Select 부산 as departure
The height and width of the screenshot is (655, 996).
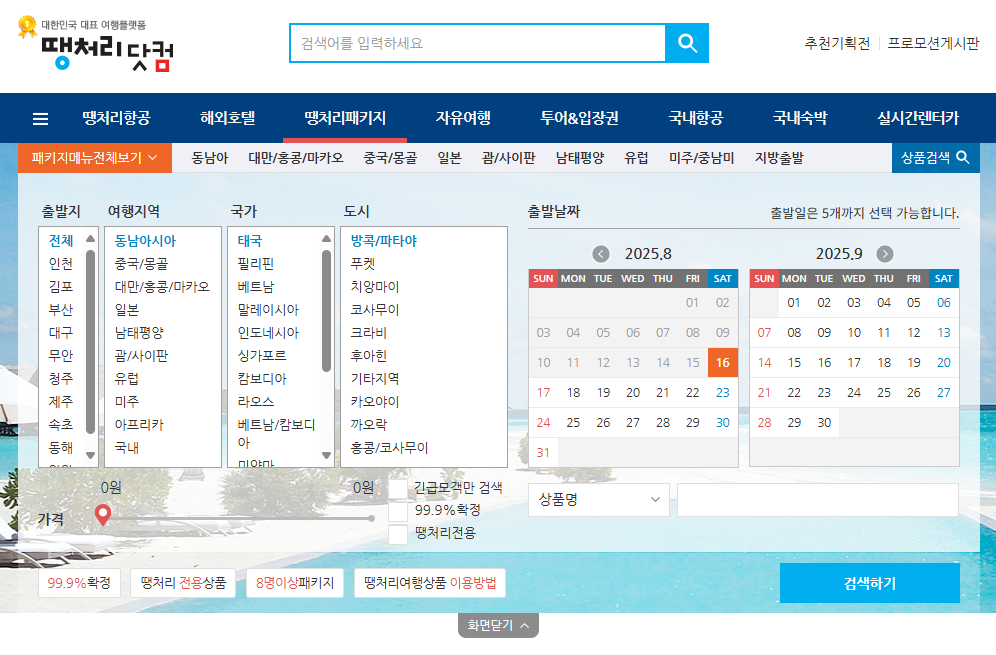point(61,309)
